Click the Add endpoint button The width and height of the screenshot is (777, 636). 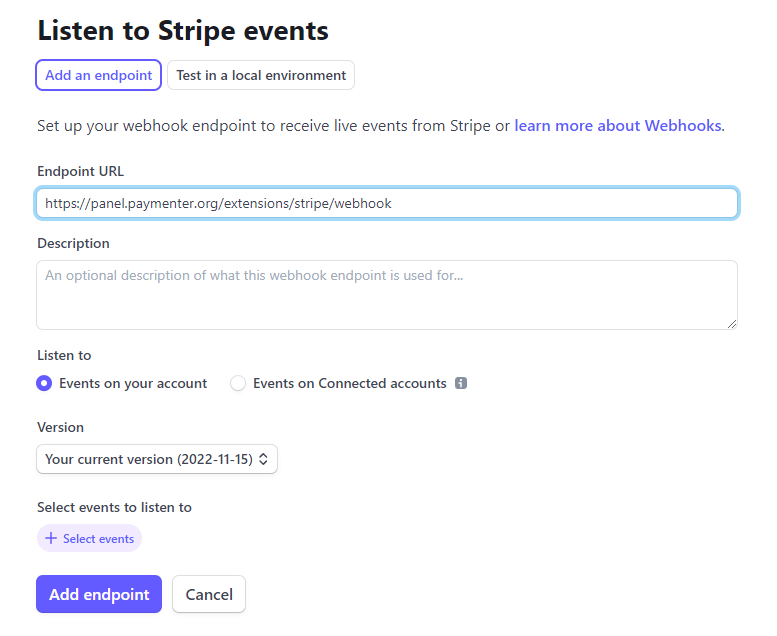[x=99, y=594]
